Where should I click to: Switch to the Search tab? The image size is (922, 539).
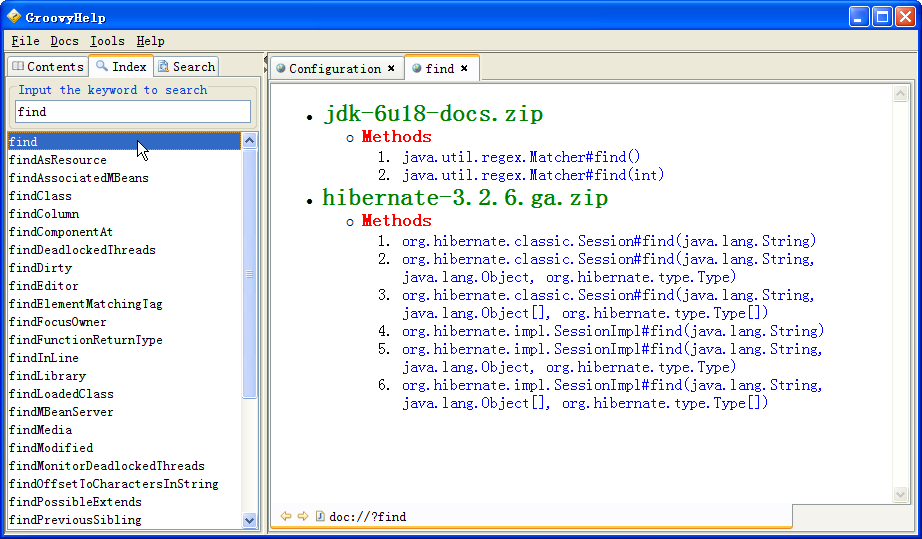click(186, 67)
